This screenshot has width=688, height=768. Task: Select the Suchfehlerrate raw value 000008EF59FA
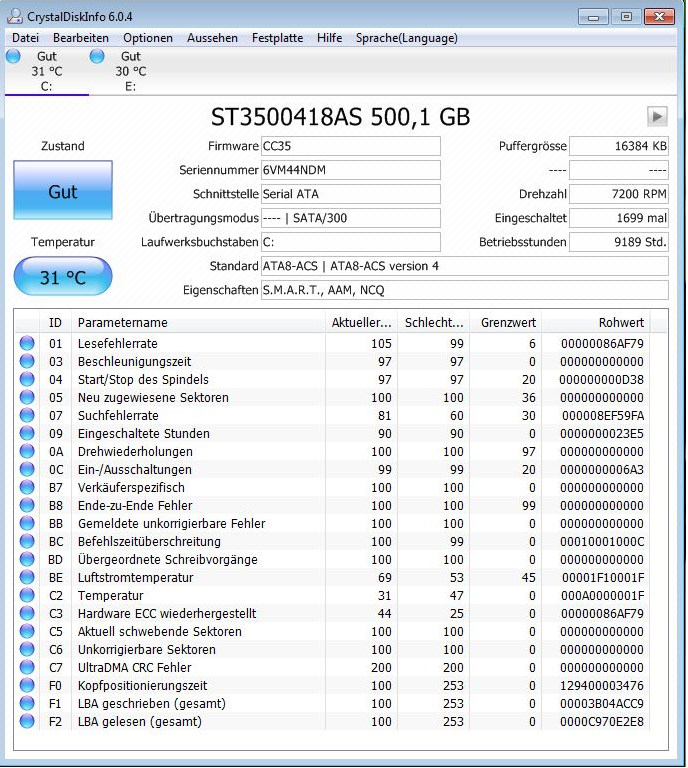click(603, 415)
